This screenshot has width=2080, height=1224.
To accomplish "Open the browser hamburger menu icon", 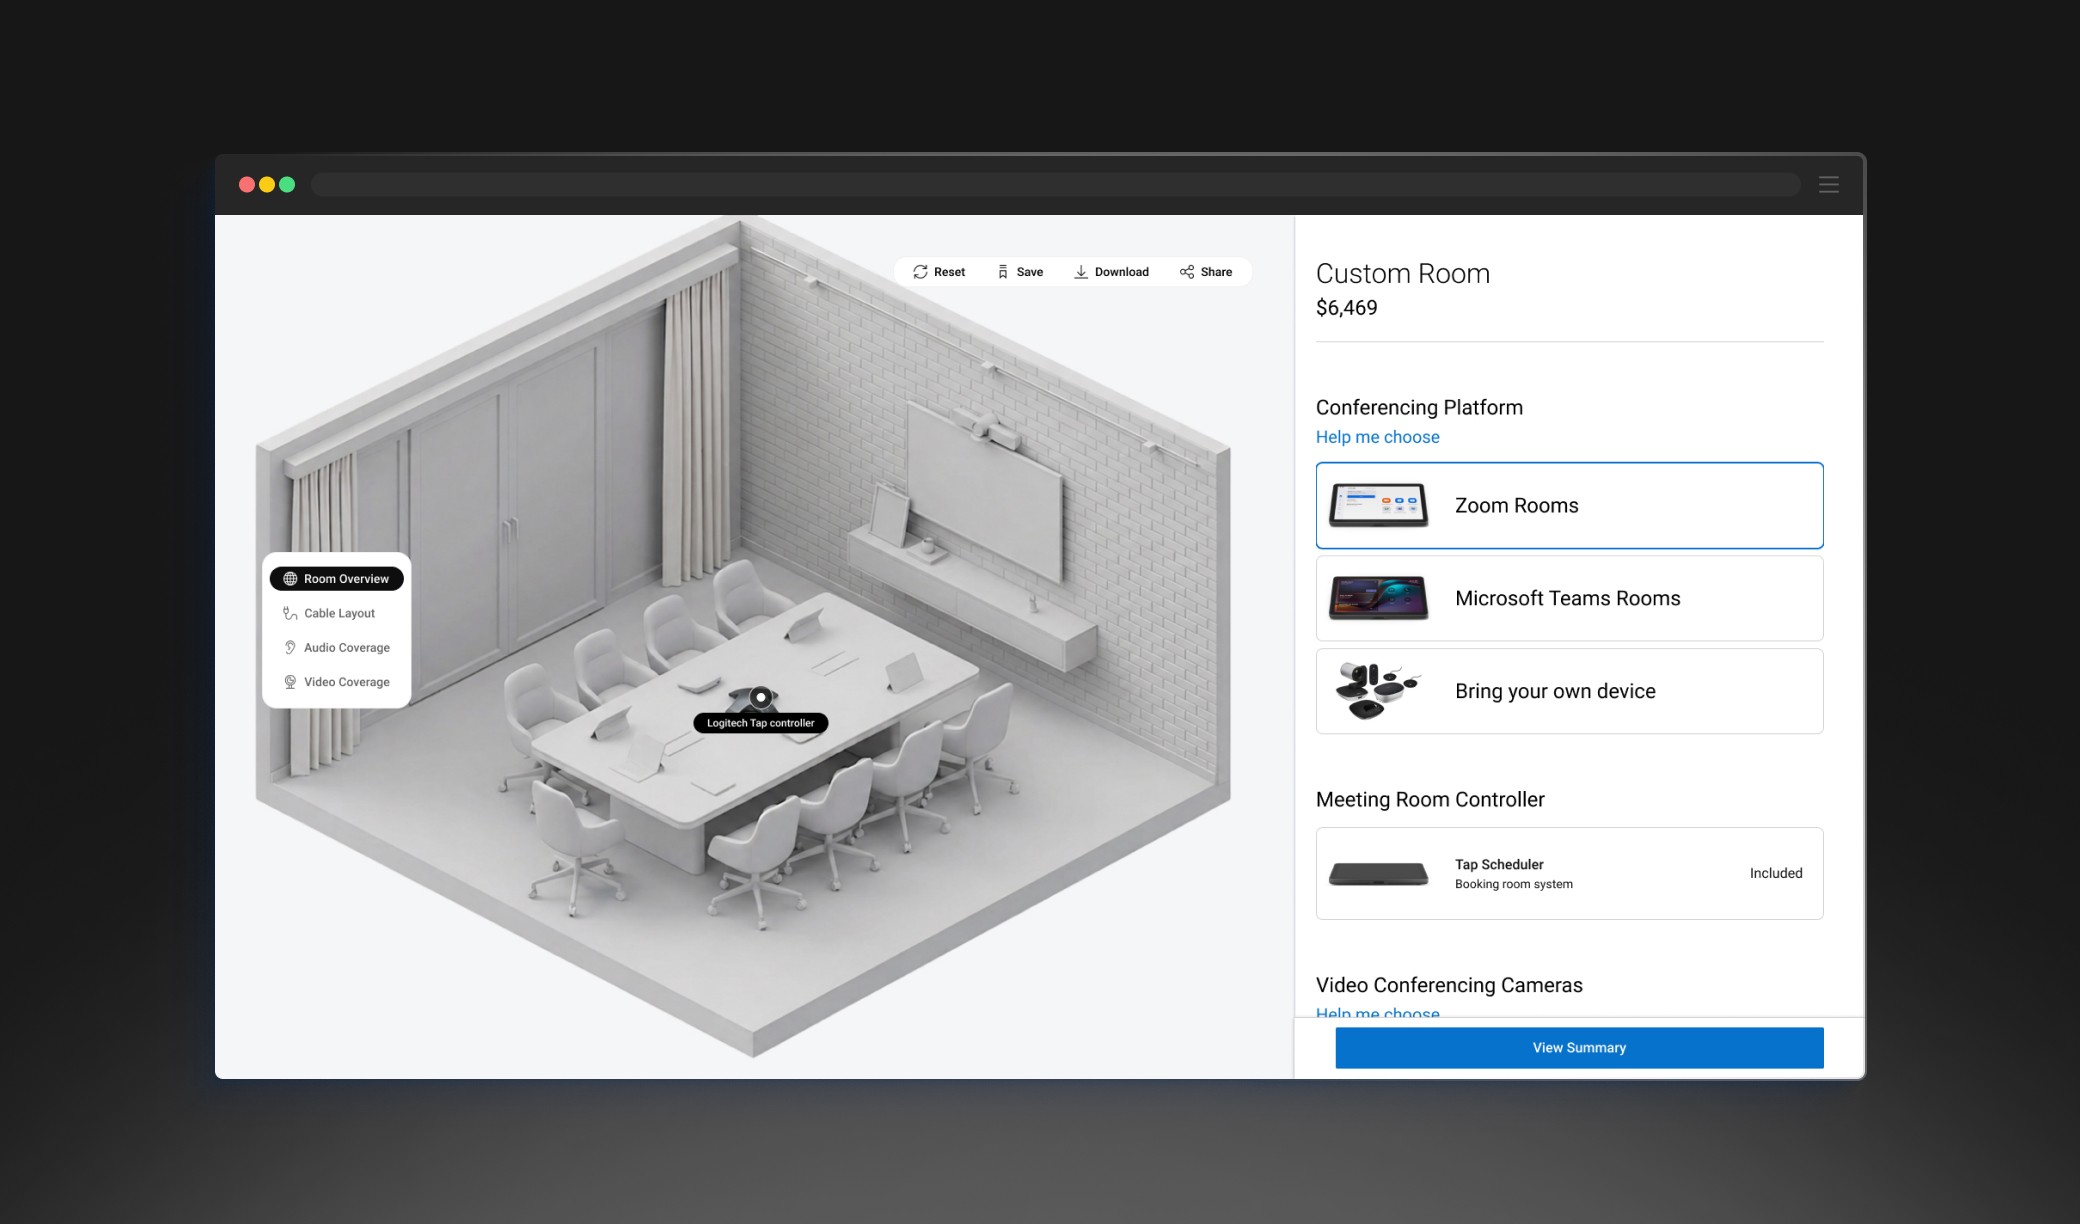I will click(1829, 185).
